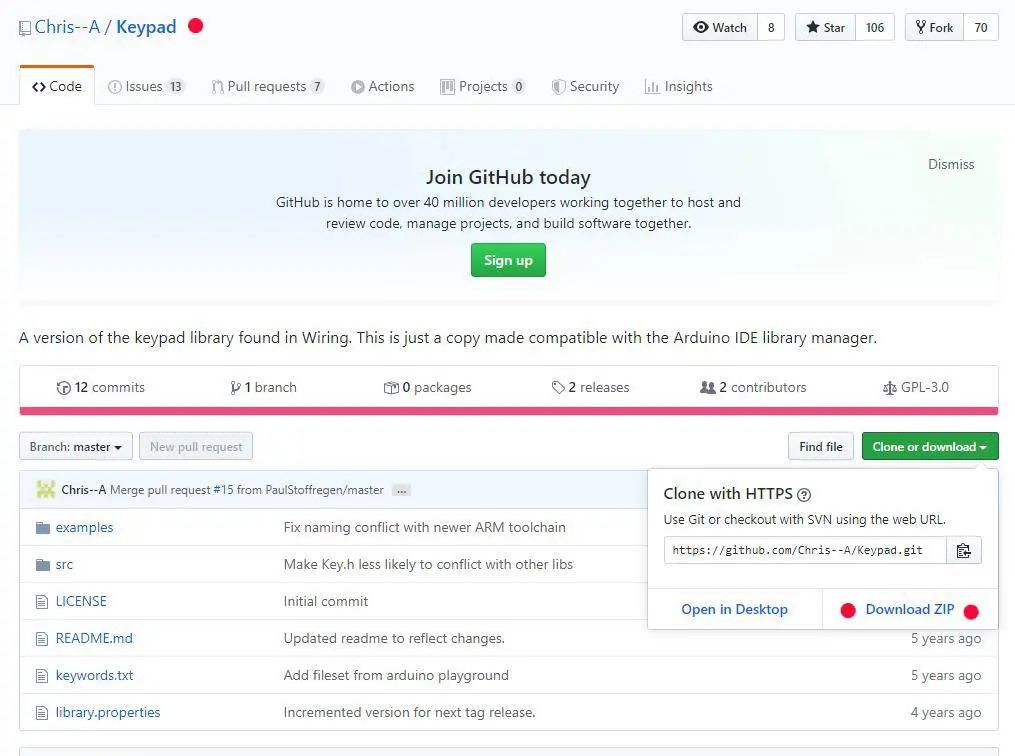Open the Keypad repository link
The height and width of the screenshot is (756, 1015).
(146, 27)
